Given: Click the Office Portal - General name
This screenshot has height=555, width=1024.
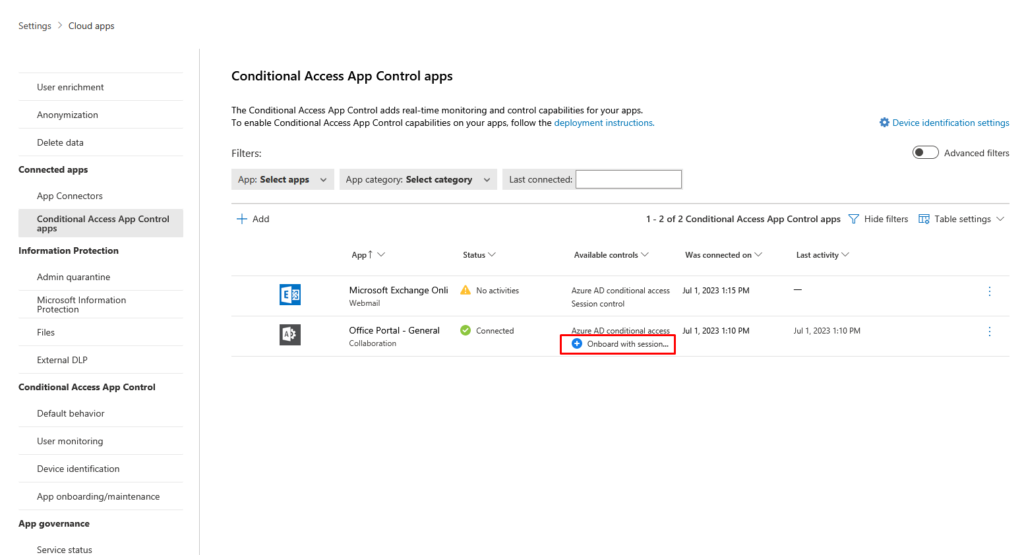Looking at the screenshot, I should [394, 330].
